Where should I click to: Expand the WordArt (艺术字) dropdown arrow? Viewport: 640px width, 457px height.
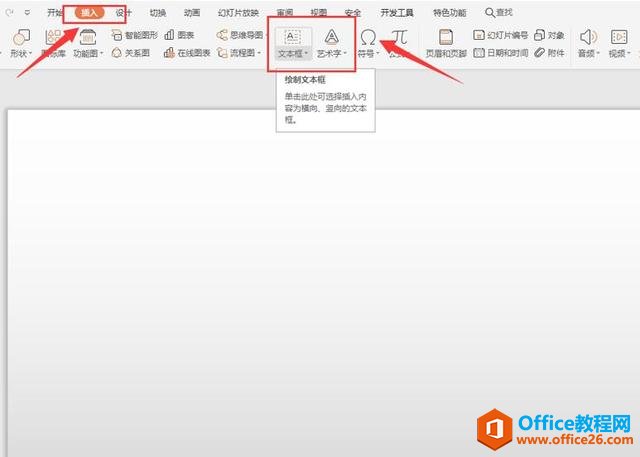[x=345, y=53]
